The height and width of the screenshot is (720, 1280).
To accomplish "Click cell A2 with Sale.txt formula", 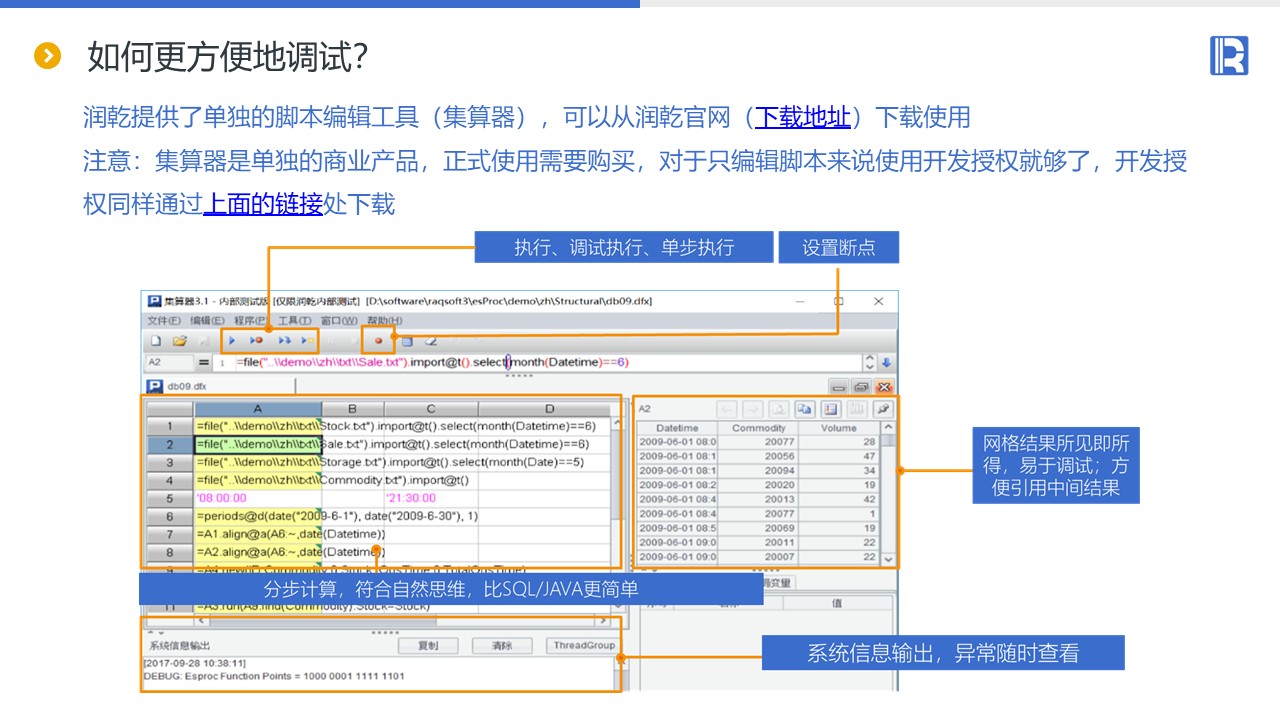I will (x=258, y=444).
